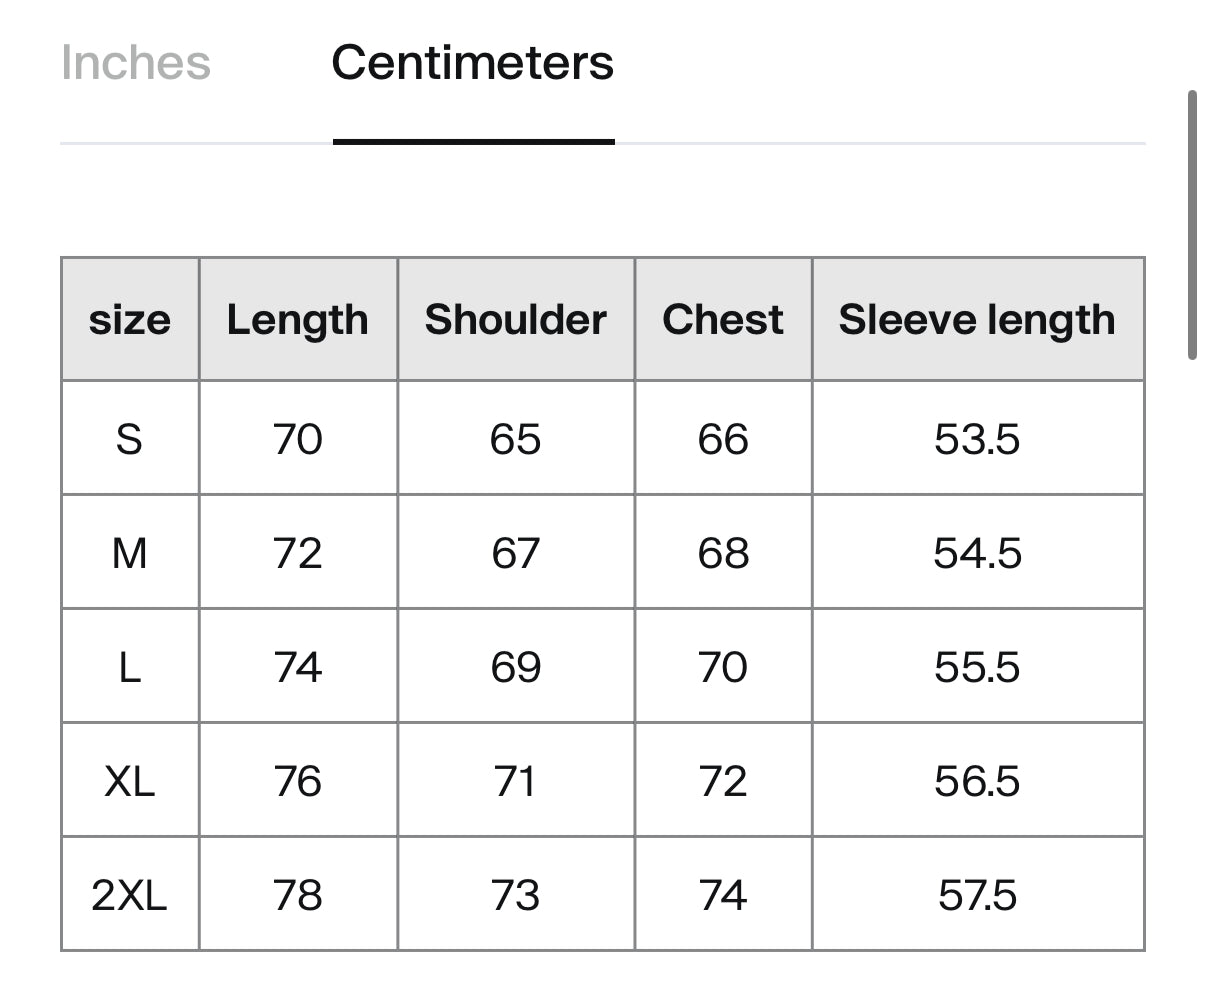
Task: Click the 68 chest cell for M
Action: [723, 552]
